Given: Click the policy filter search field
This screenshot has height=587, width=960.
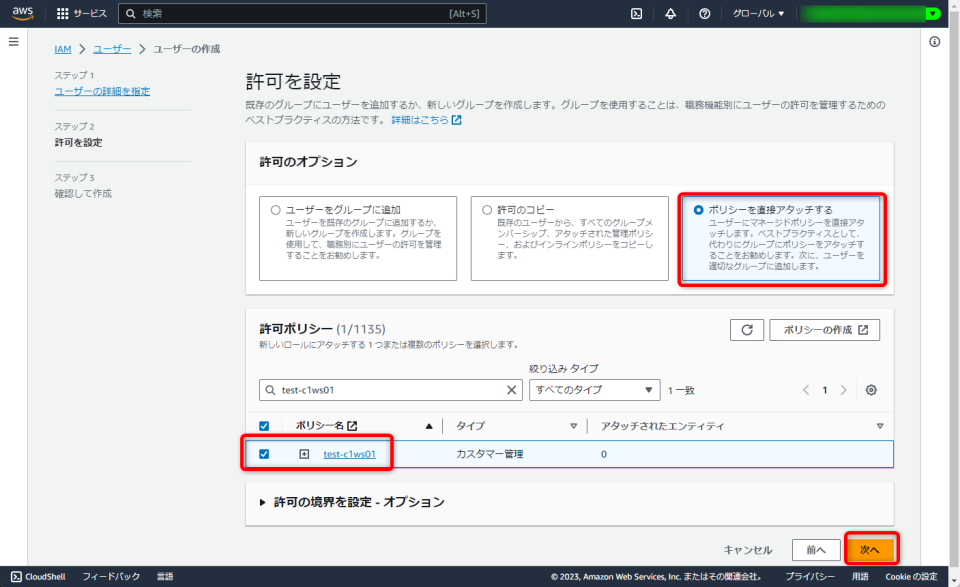Looking at the screenshot, I should click(x=390, y=389).
